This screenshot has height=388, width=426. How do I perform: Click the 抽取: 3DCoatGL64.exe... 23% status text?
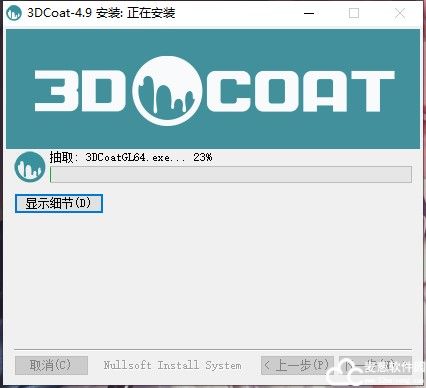point(131,157)
